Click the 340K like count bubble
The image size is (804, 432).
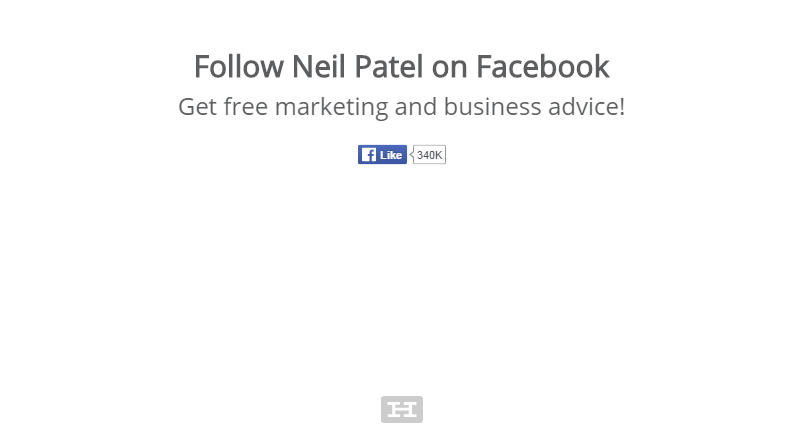pos(429,155)
